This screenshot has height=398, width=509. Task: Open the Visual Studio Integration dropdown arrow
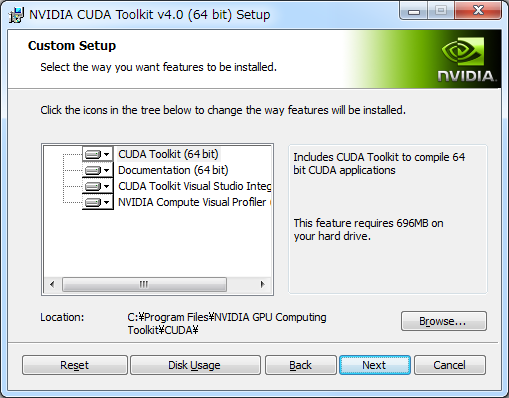(x=107, y=186)
